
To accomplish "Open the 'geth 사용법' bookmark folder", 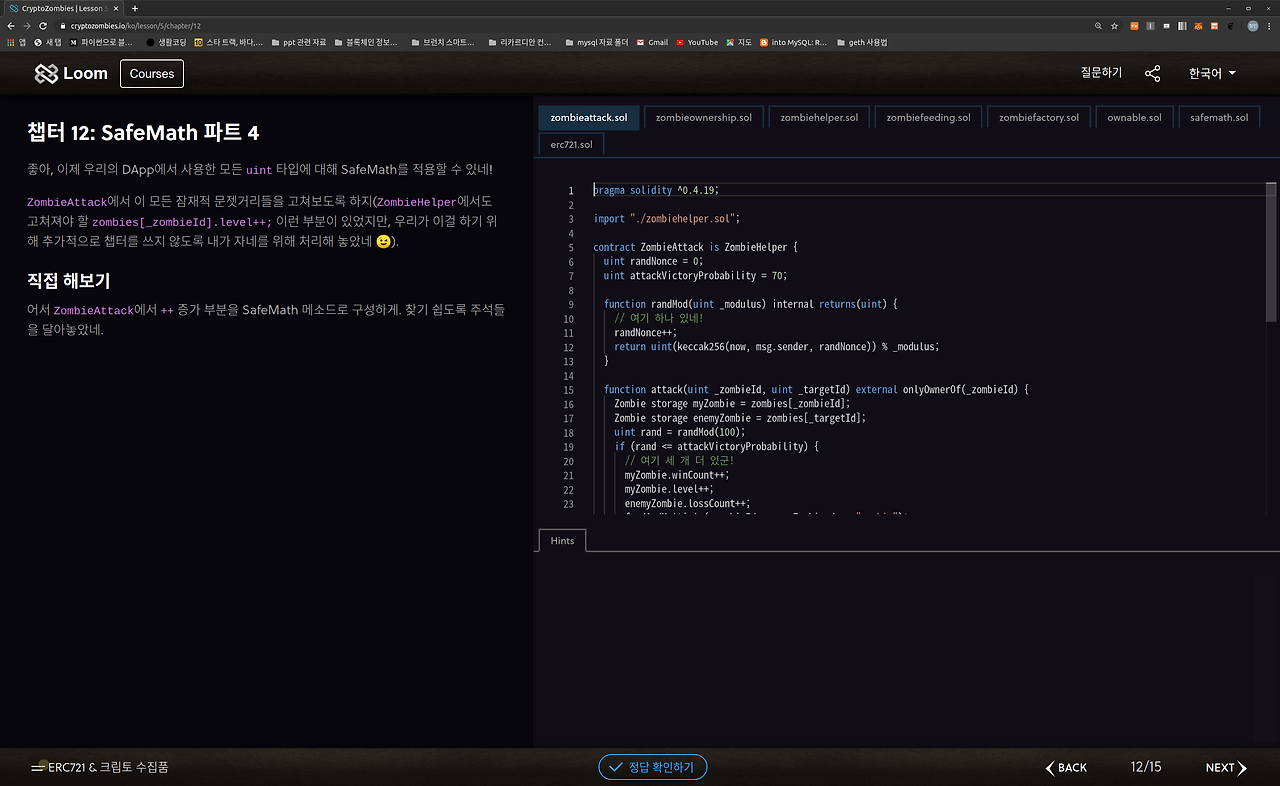I will pyautogui.click(x=862, y=43).
